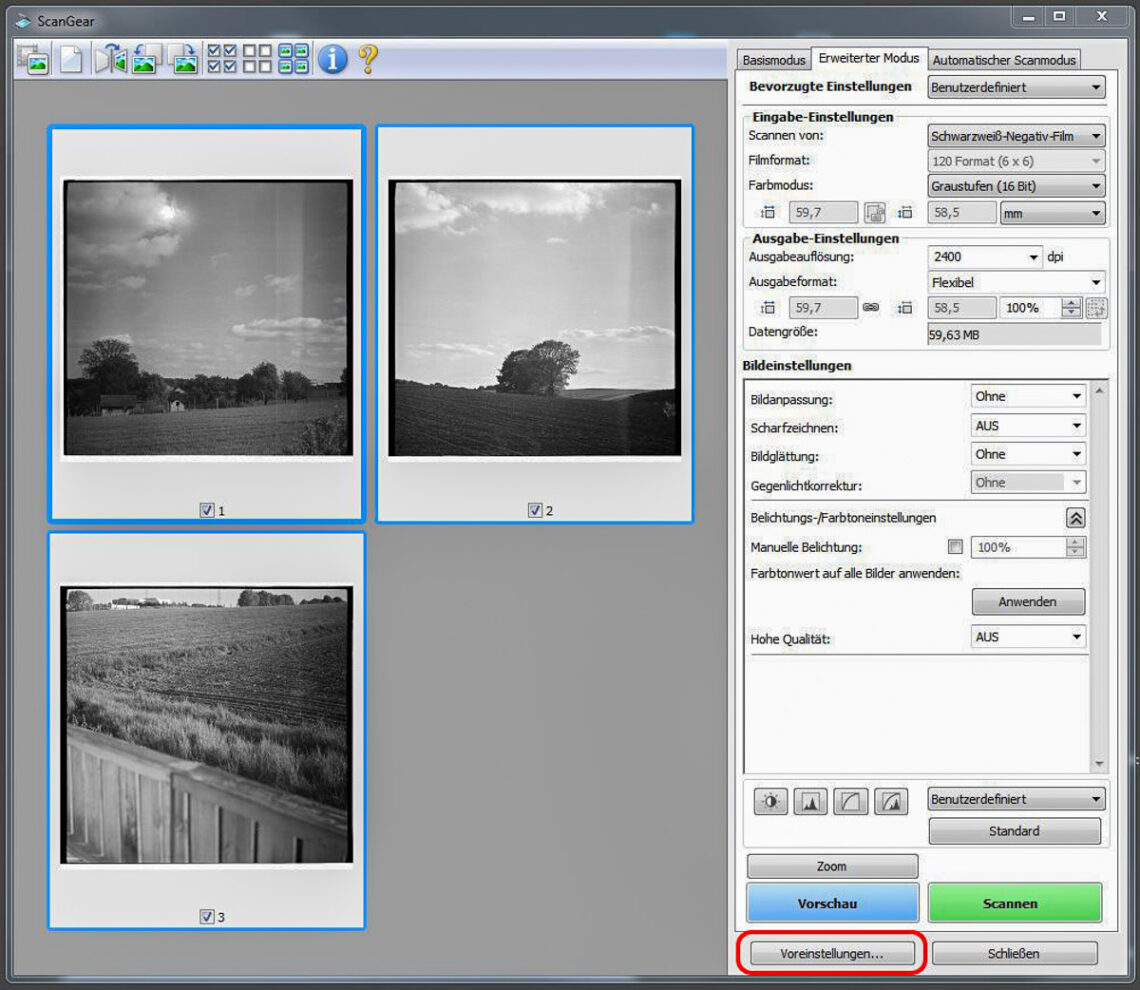
Task: Open the blue information icon
Action: click(332, 60)
